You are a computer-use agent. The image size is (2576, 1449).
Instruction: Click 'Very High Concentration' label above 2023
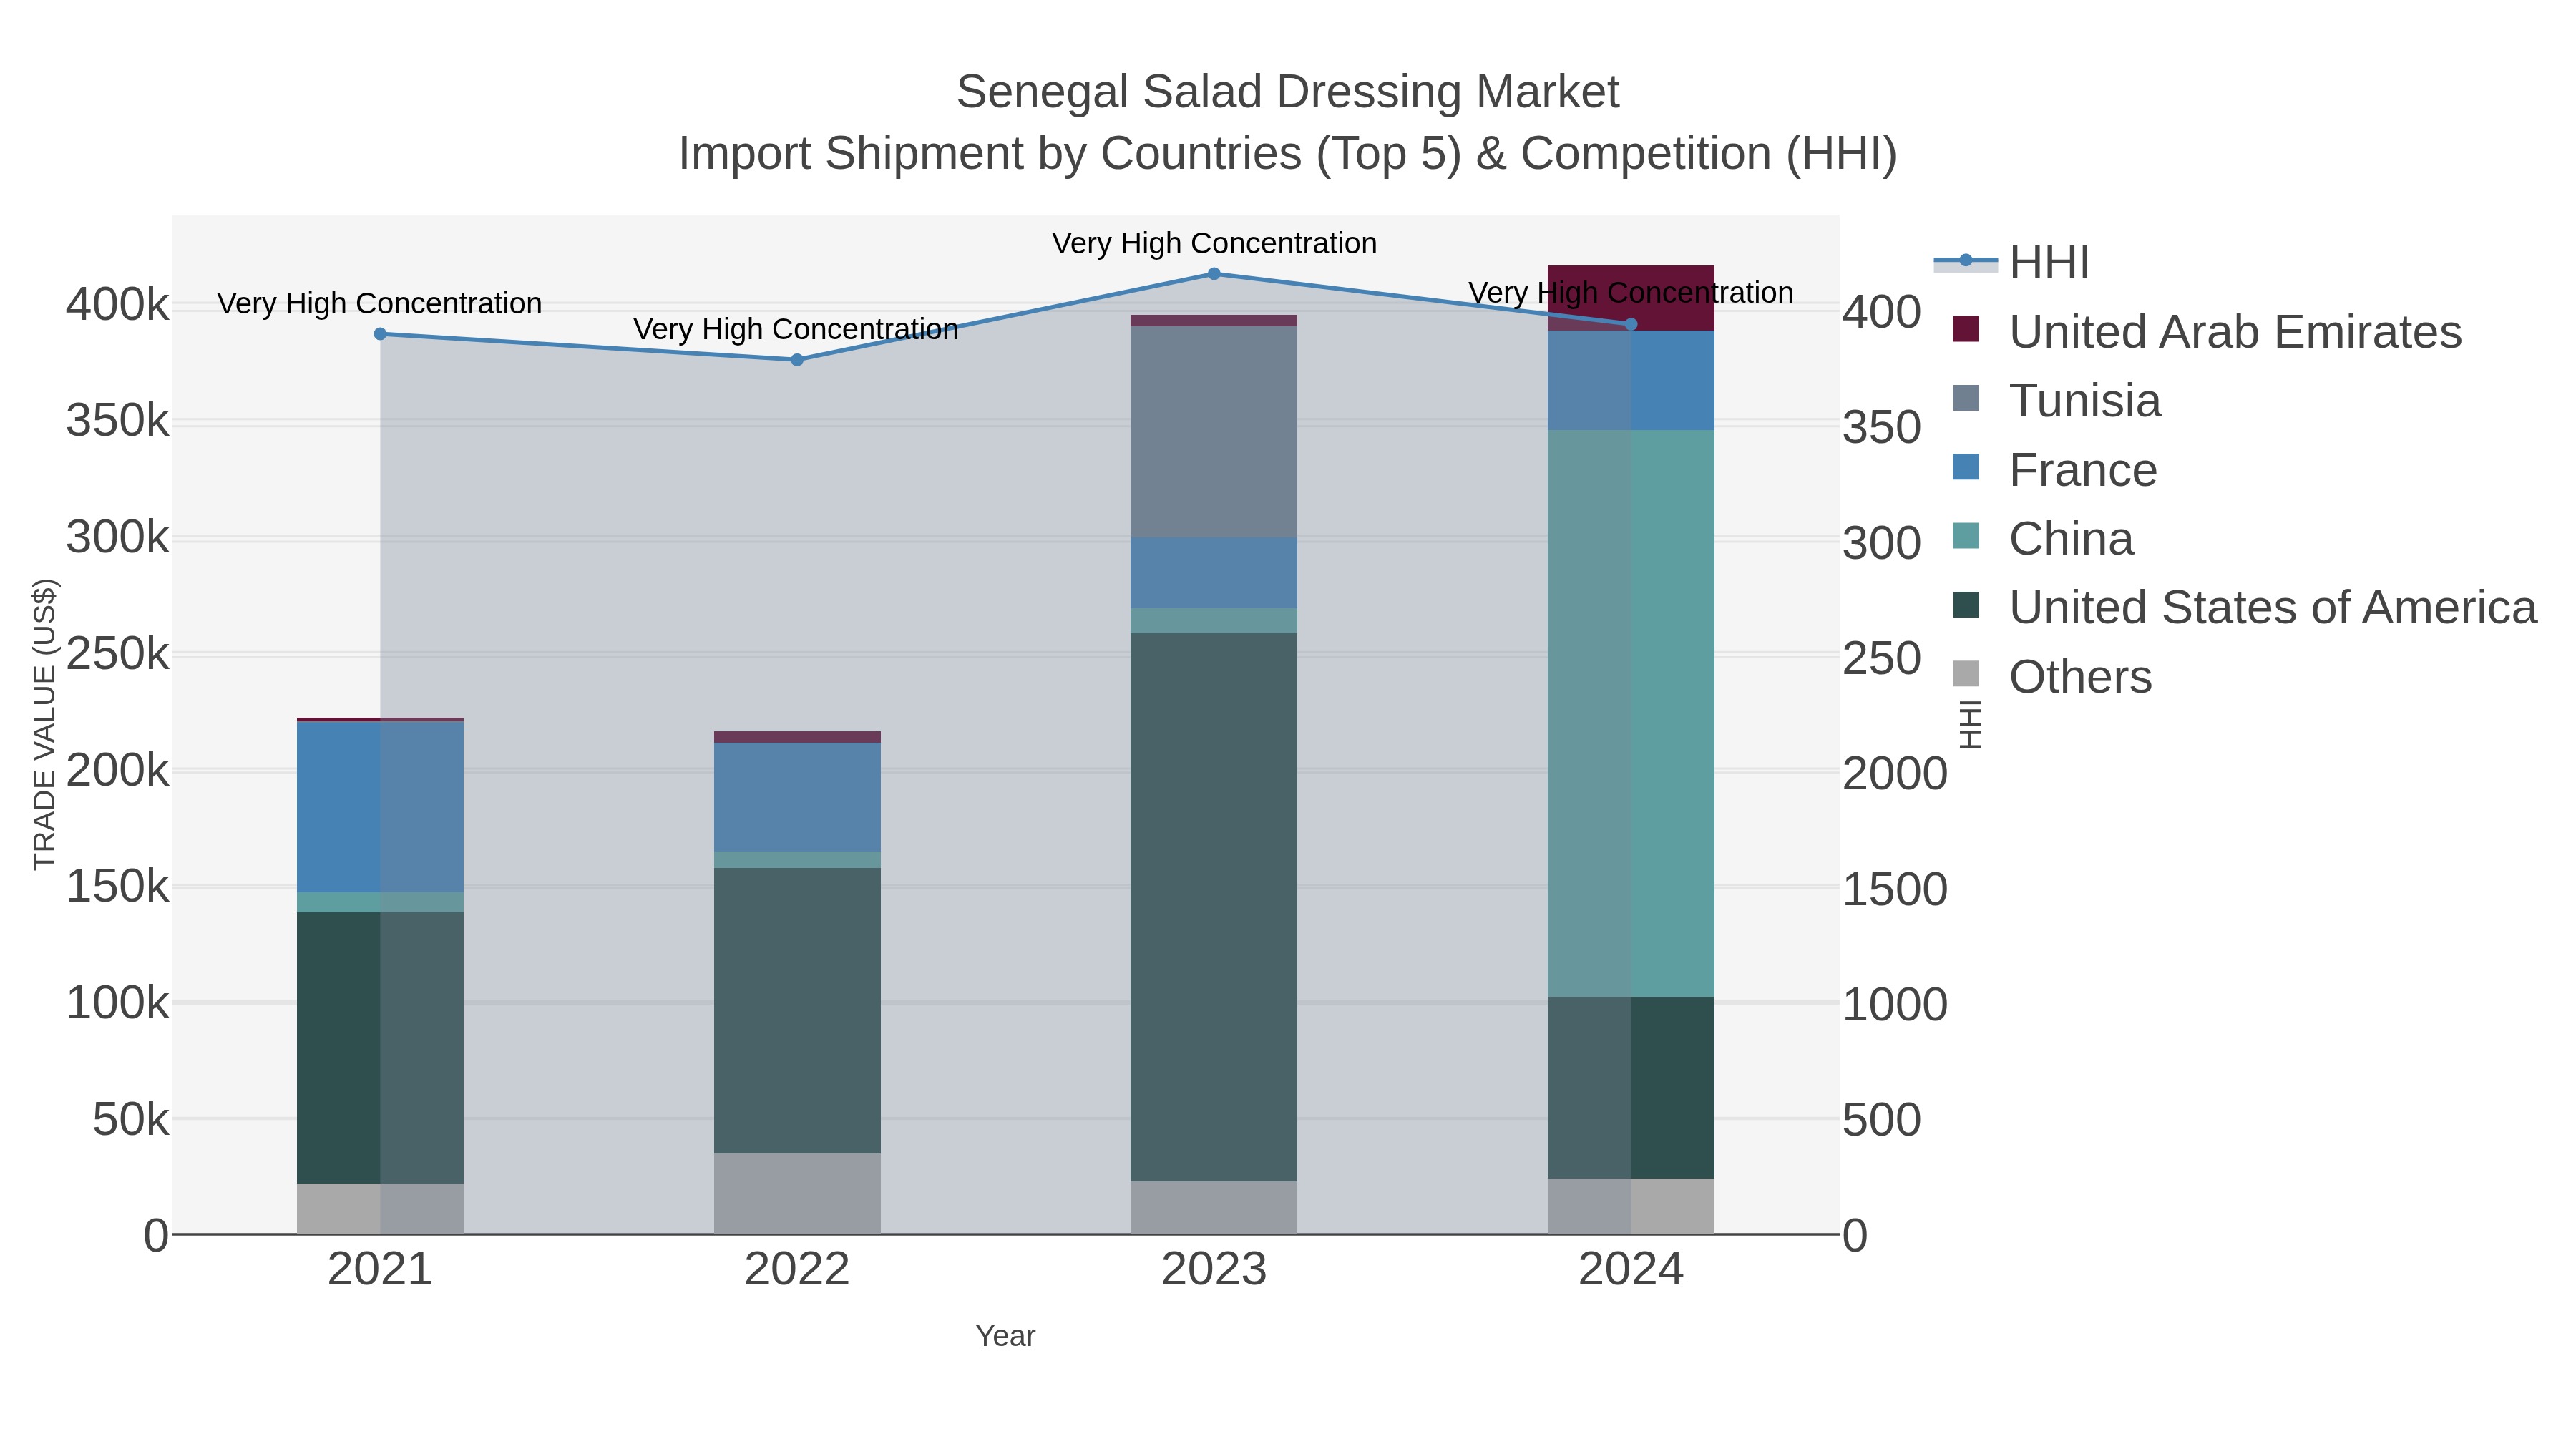(1214, 243)
